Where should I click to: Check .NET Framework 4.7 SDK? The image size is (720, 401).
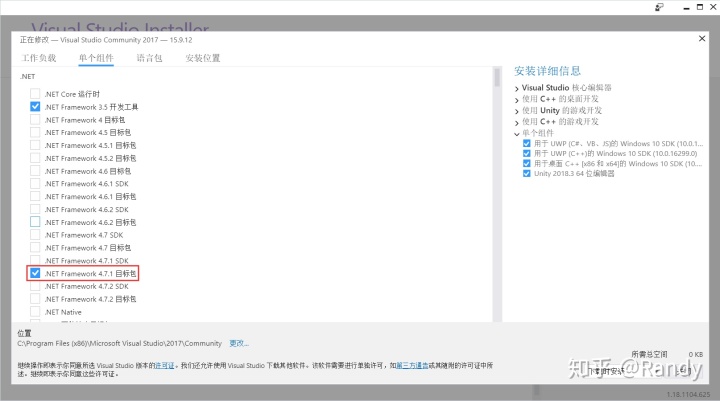(x=35, y=235)
